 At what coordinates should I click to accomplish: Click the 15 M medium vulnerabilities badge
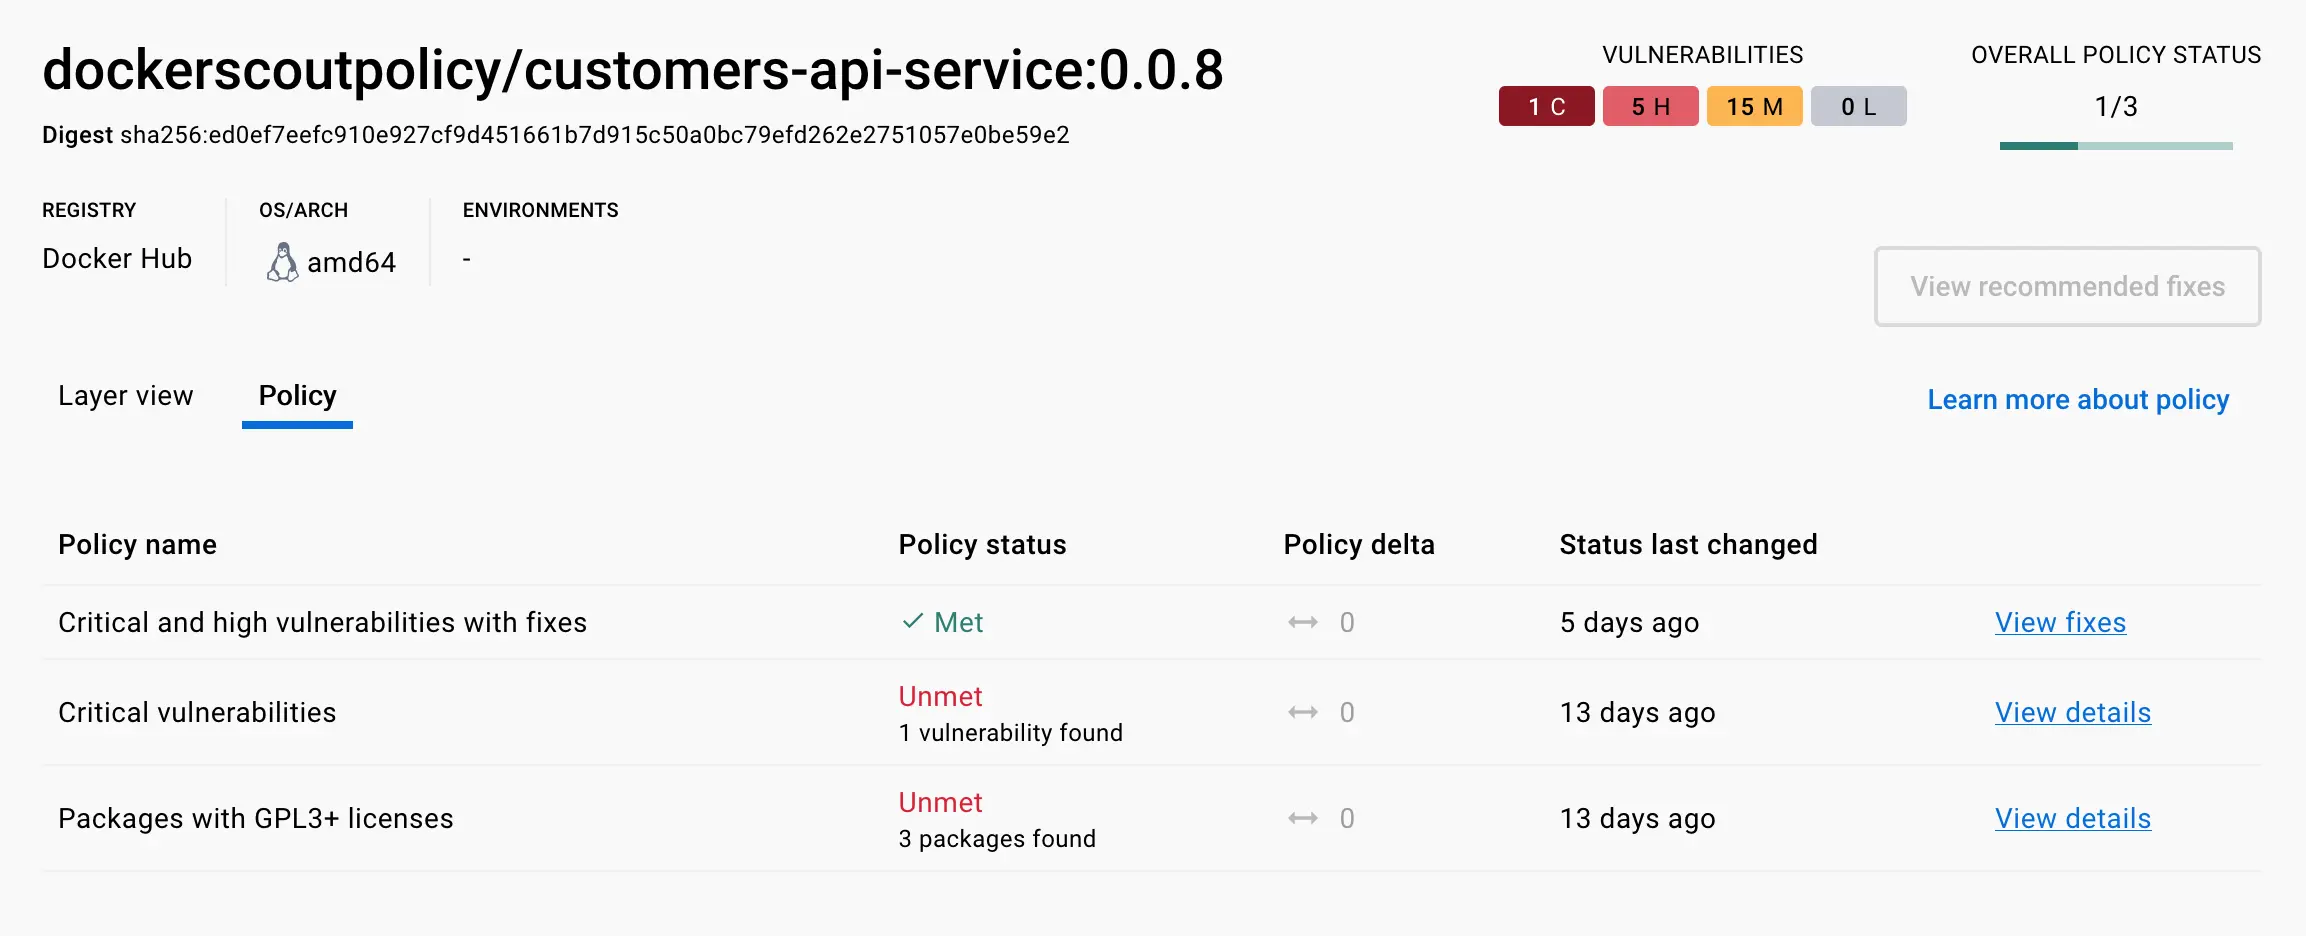[1754, 105]
